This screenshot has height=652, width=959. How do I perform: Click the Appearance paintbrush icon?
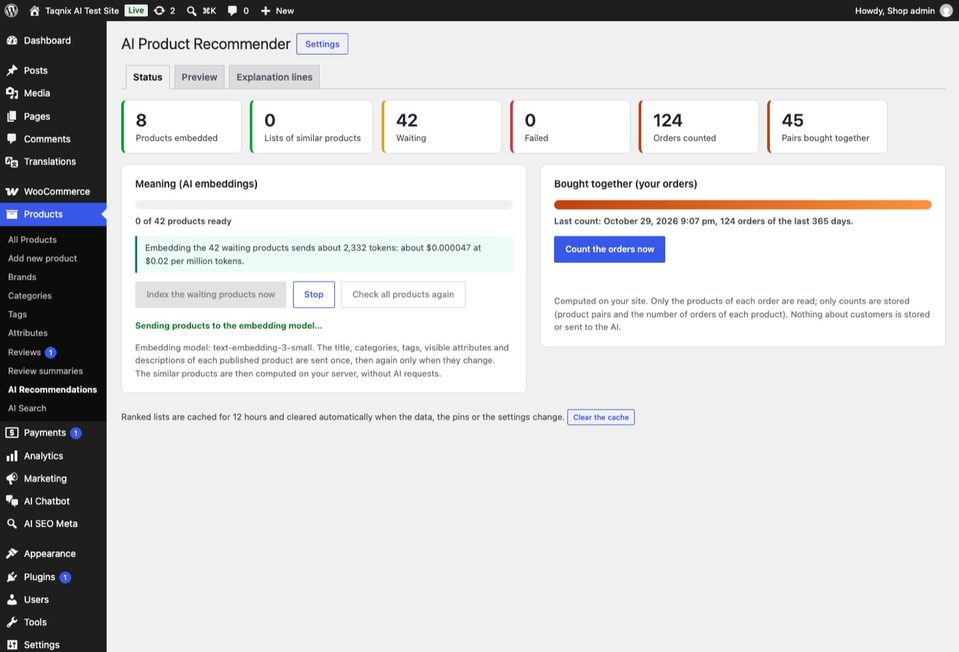pos(12,554)
